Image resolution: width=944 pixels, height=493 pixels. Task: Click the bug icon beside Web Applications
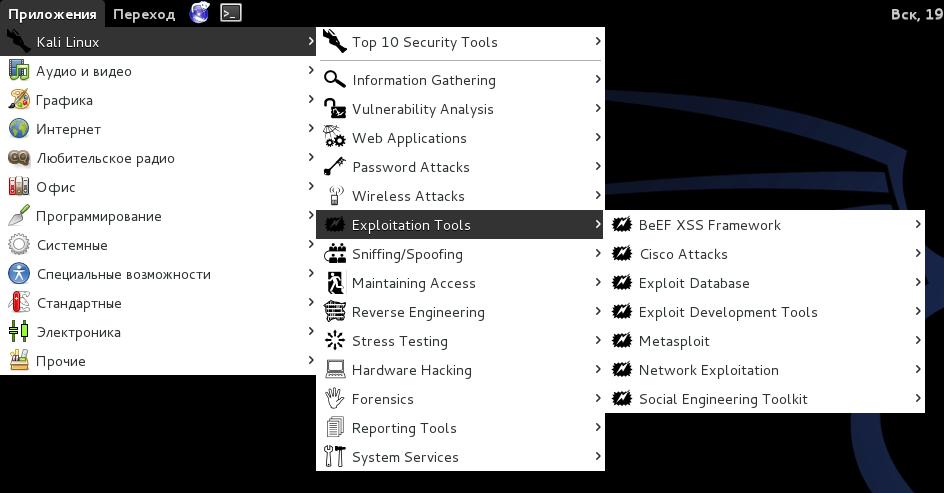(x=335, y=138)
